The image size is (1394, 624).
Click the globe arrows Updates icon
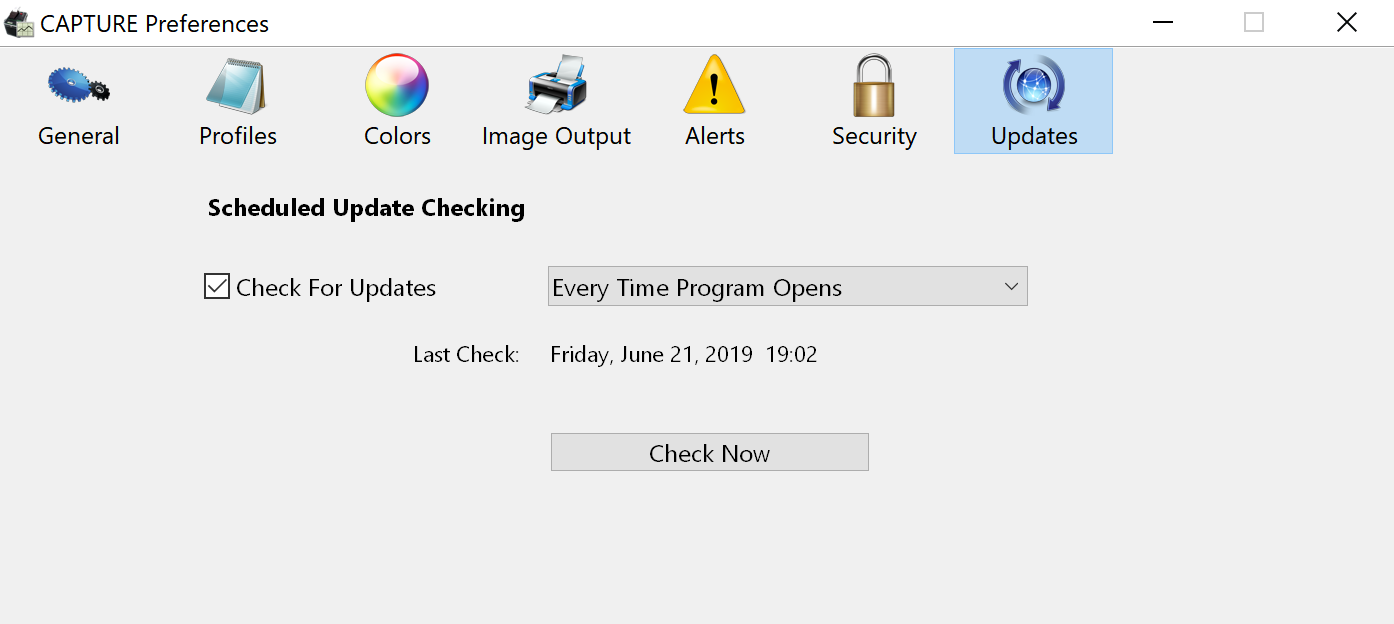point(1033,86)
